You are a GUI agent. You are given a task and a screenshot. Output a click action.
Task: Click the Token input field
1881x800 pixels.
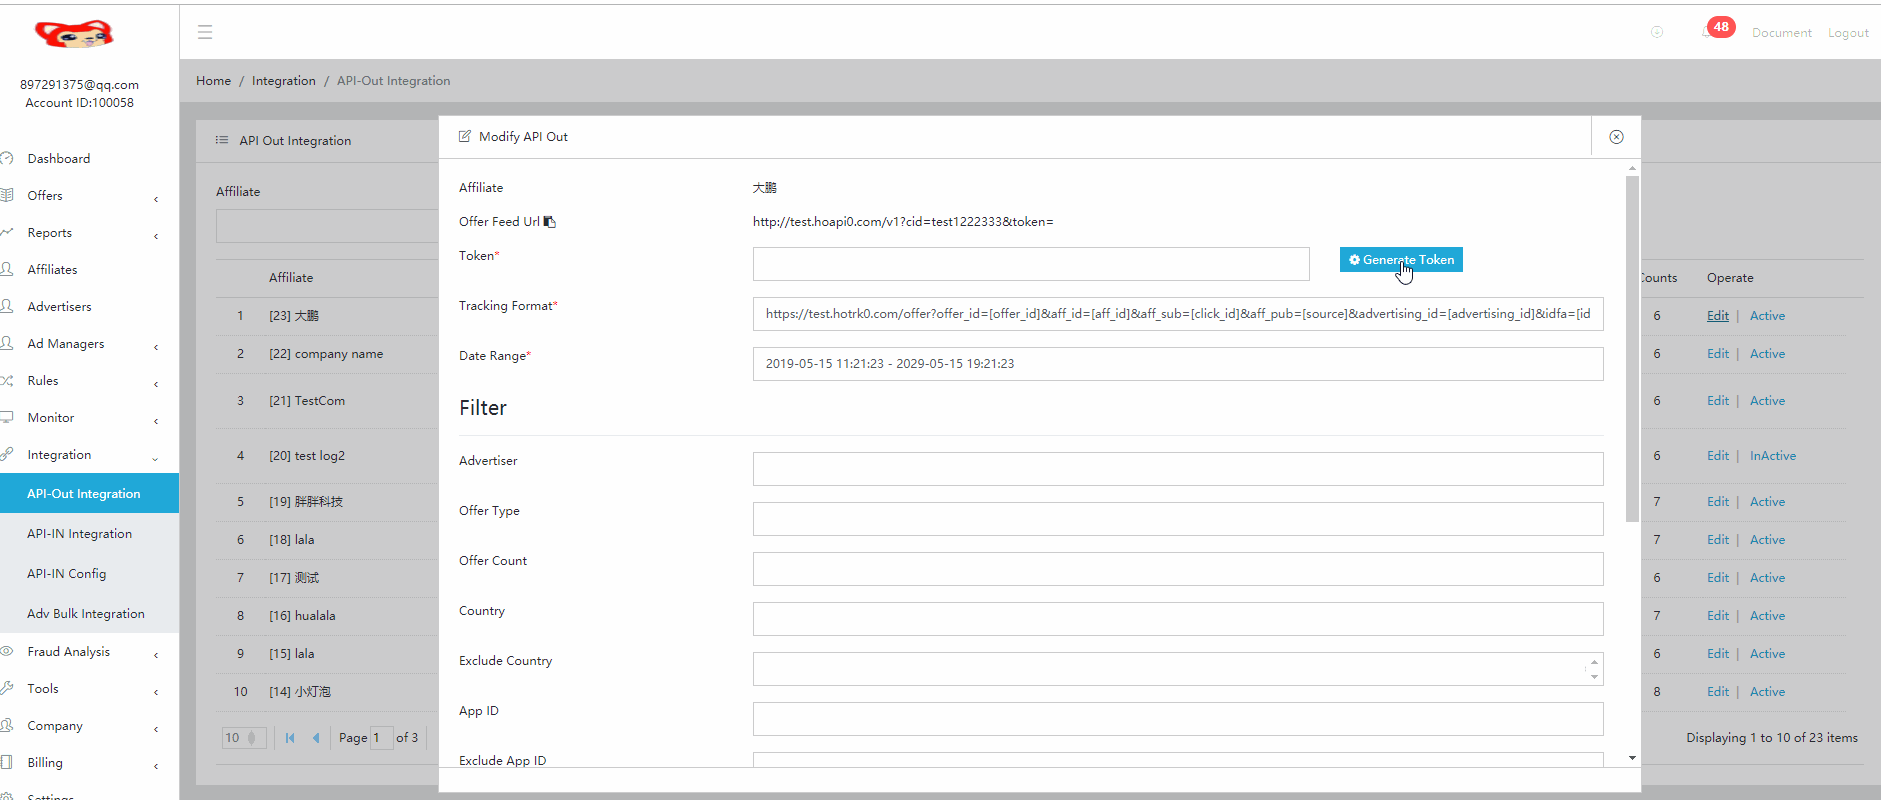(1030, 264)
